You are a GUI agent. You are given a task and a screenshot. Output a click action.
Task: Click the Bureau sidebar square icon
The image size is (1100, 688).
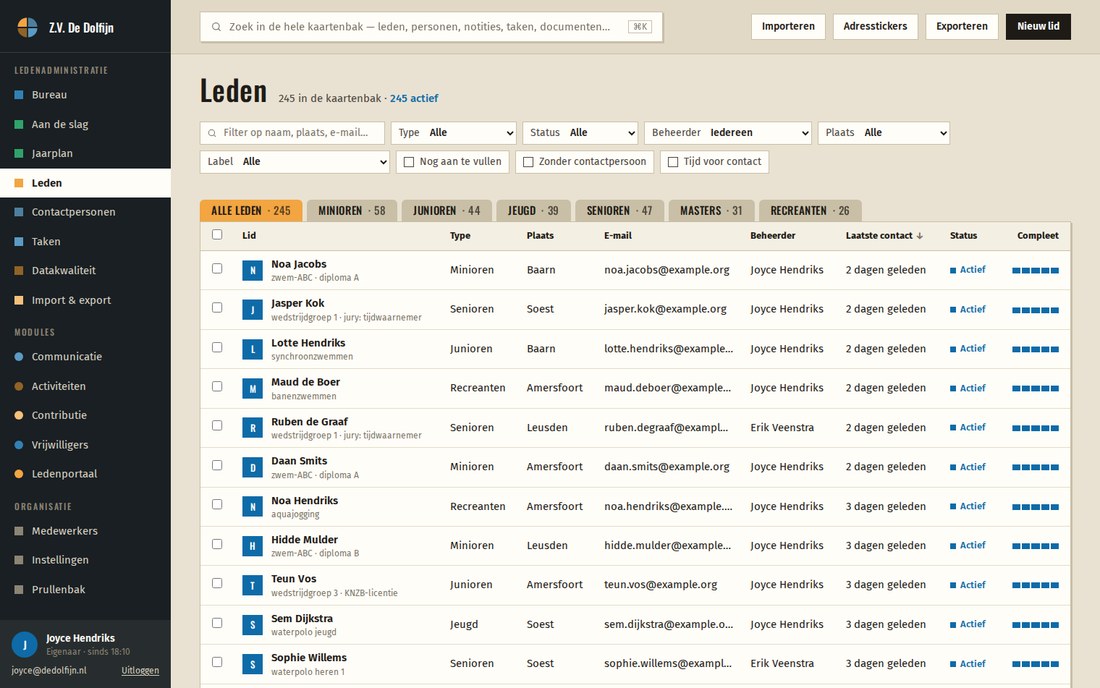[x=19, y=95]
